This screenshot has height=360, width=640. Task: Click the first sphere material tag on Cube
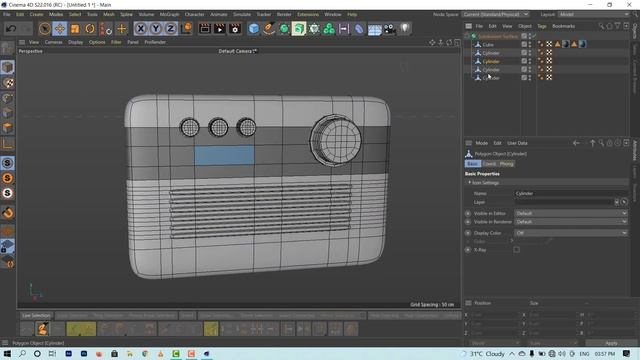click(x=566, y=44)
